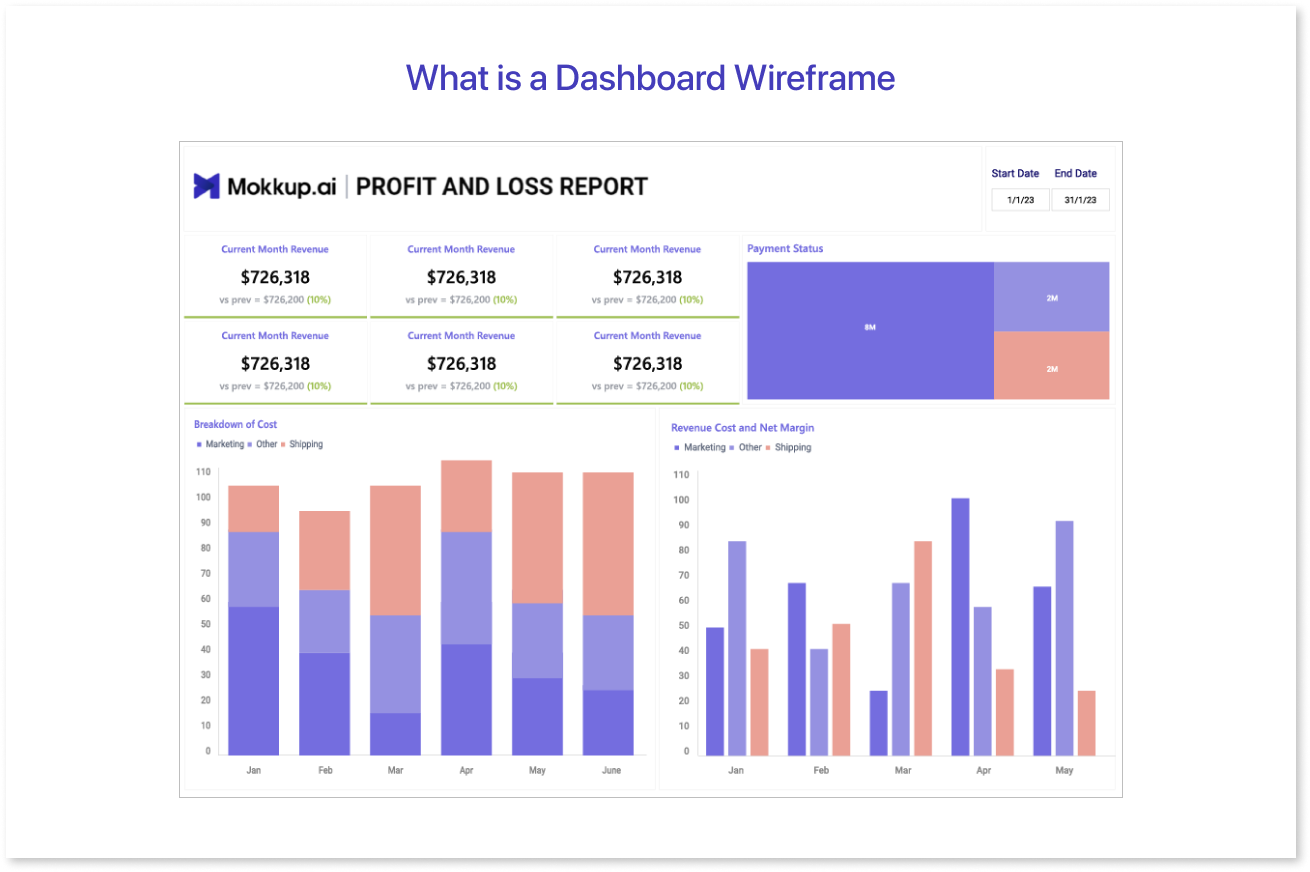Click the Feb label under Revenue Cost chart
Screen dimensions: 1310x872
click(820, 770)
